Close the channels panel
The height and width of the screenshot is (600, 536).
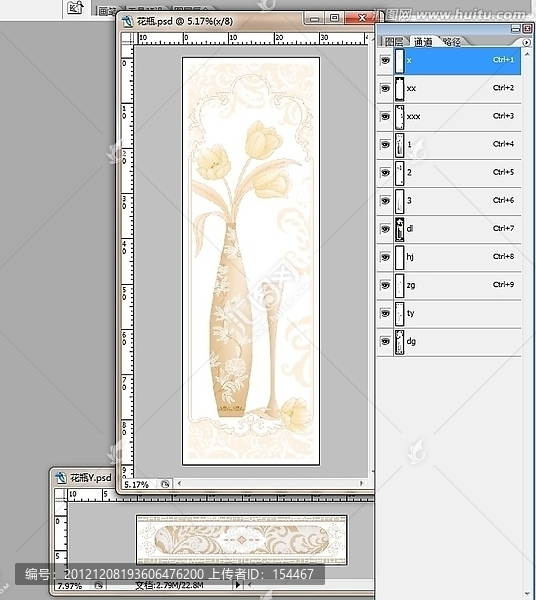point(527,29)
